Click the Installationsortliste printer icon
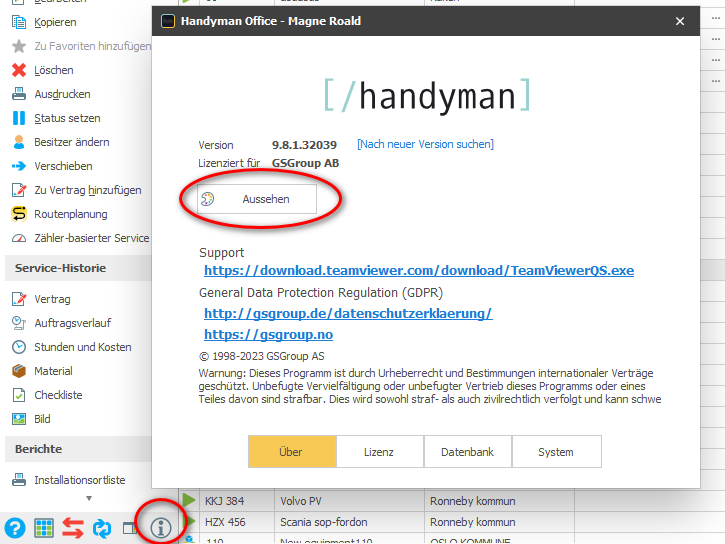The image size is (725, 544). (19, 480)
